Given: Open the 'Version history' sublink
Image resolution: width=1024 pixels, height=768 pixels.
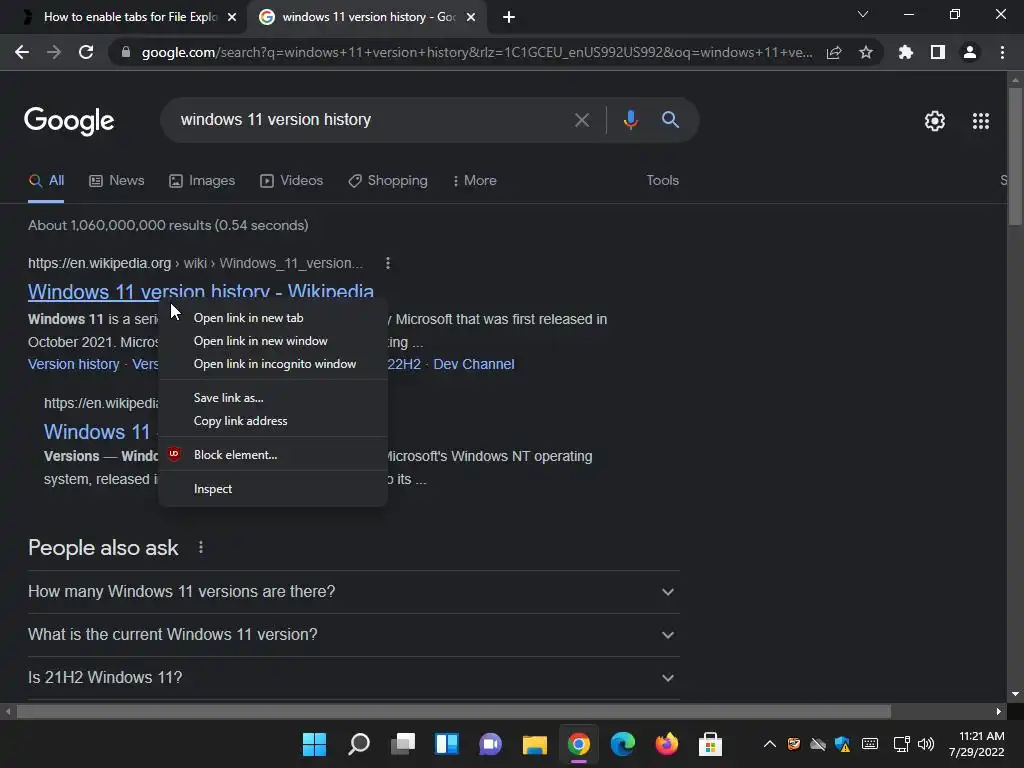Looking at the screenshot, I should [x=74, y=364].
